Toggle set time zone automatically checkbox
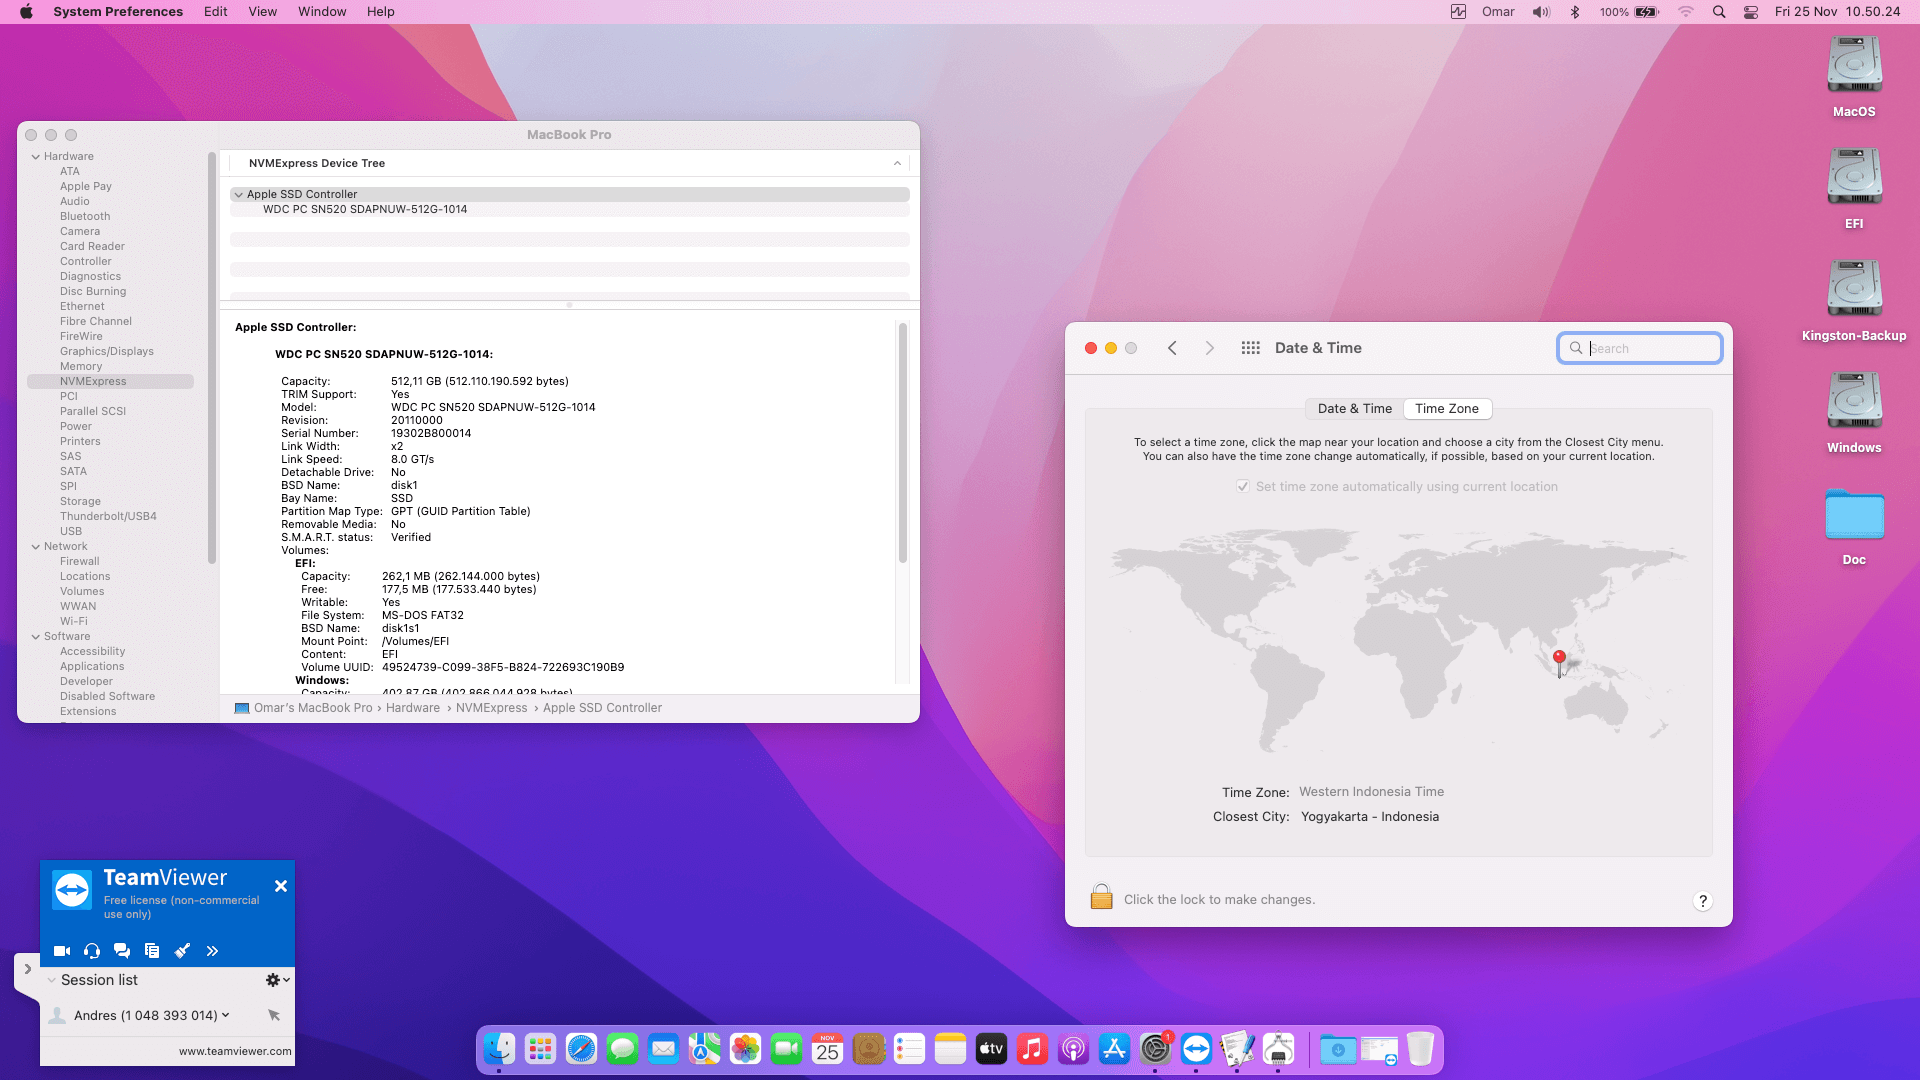 1242,486
